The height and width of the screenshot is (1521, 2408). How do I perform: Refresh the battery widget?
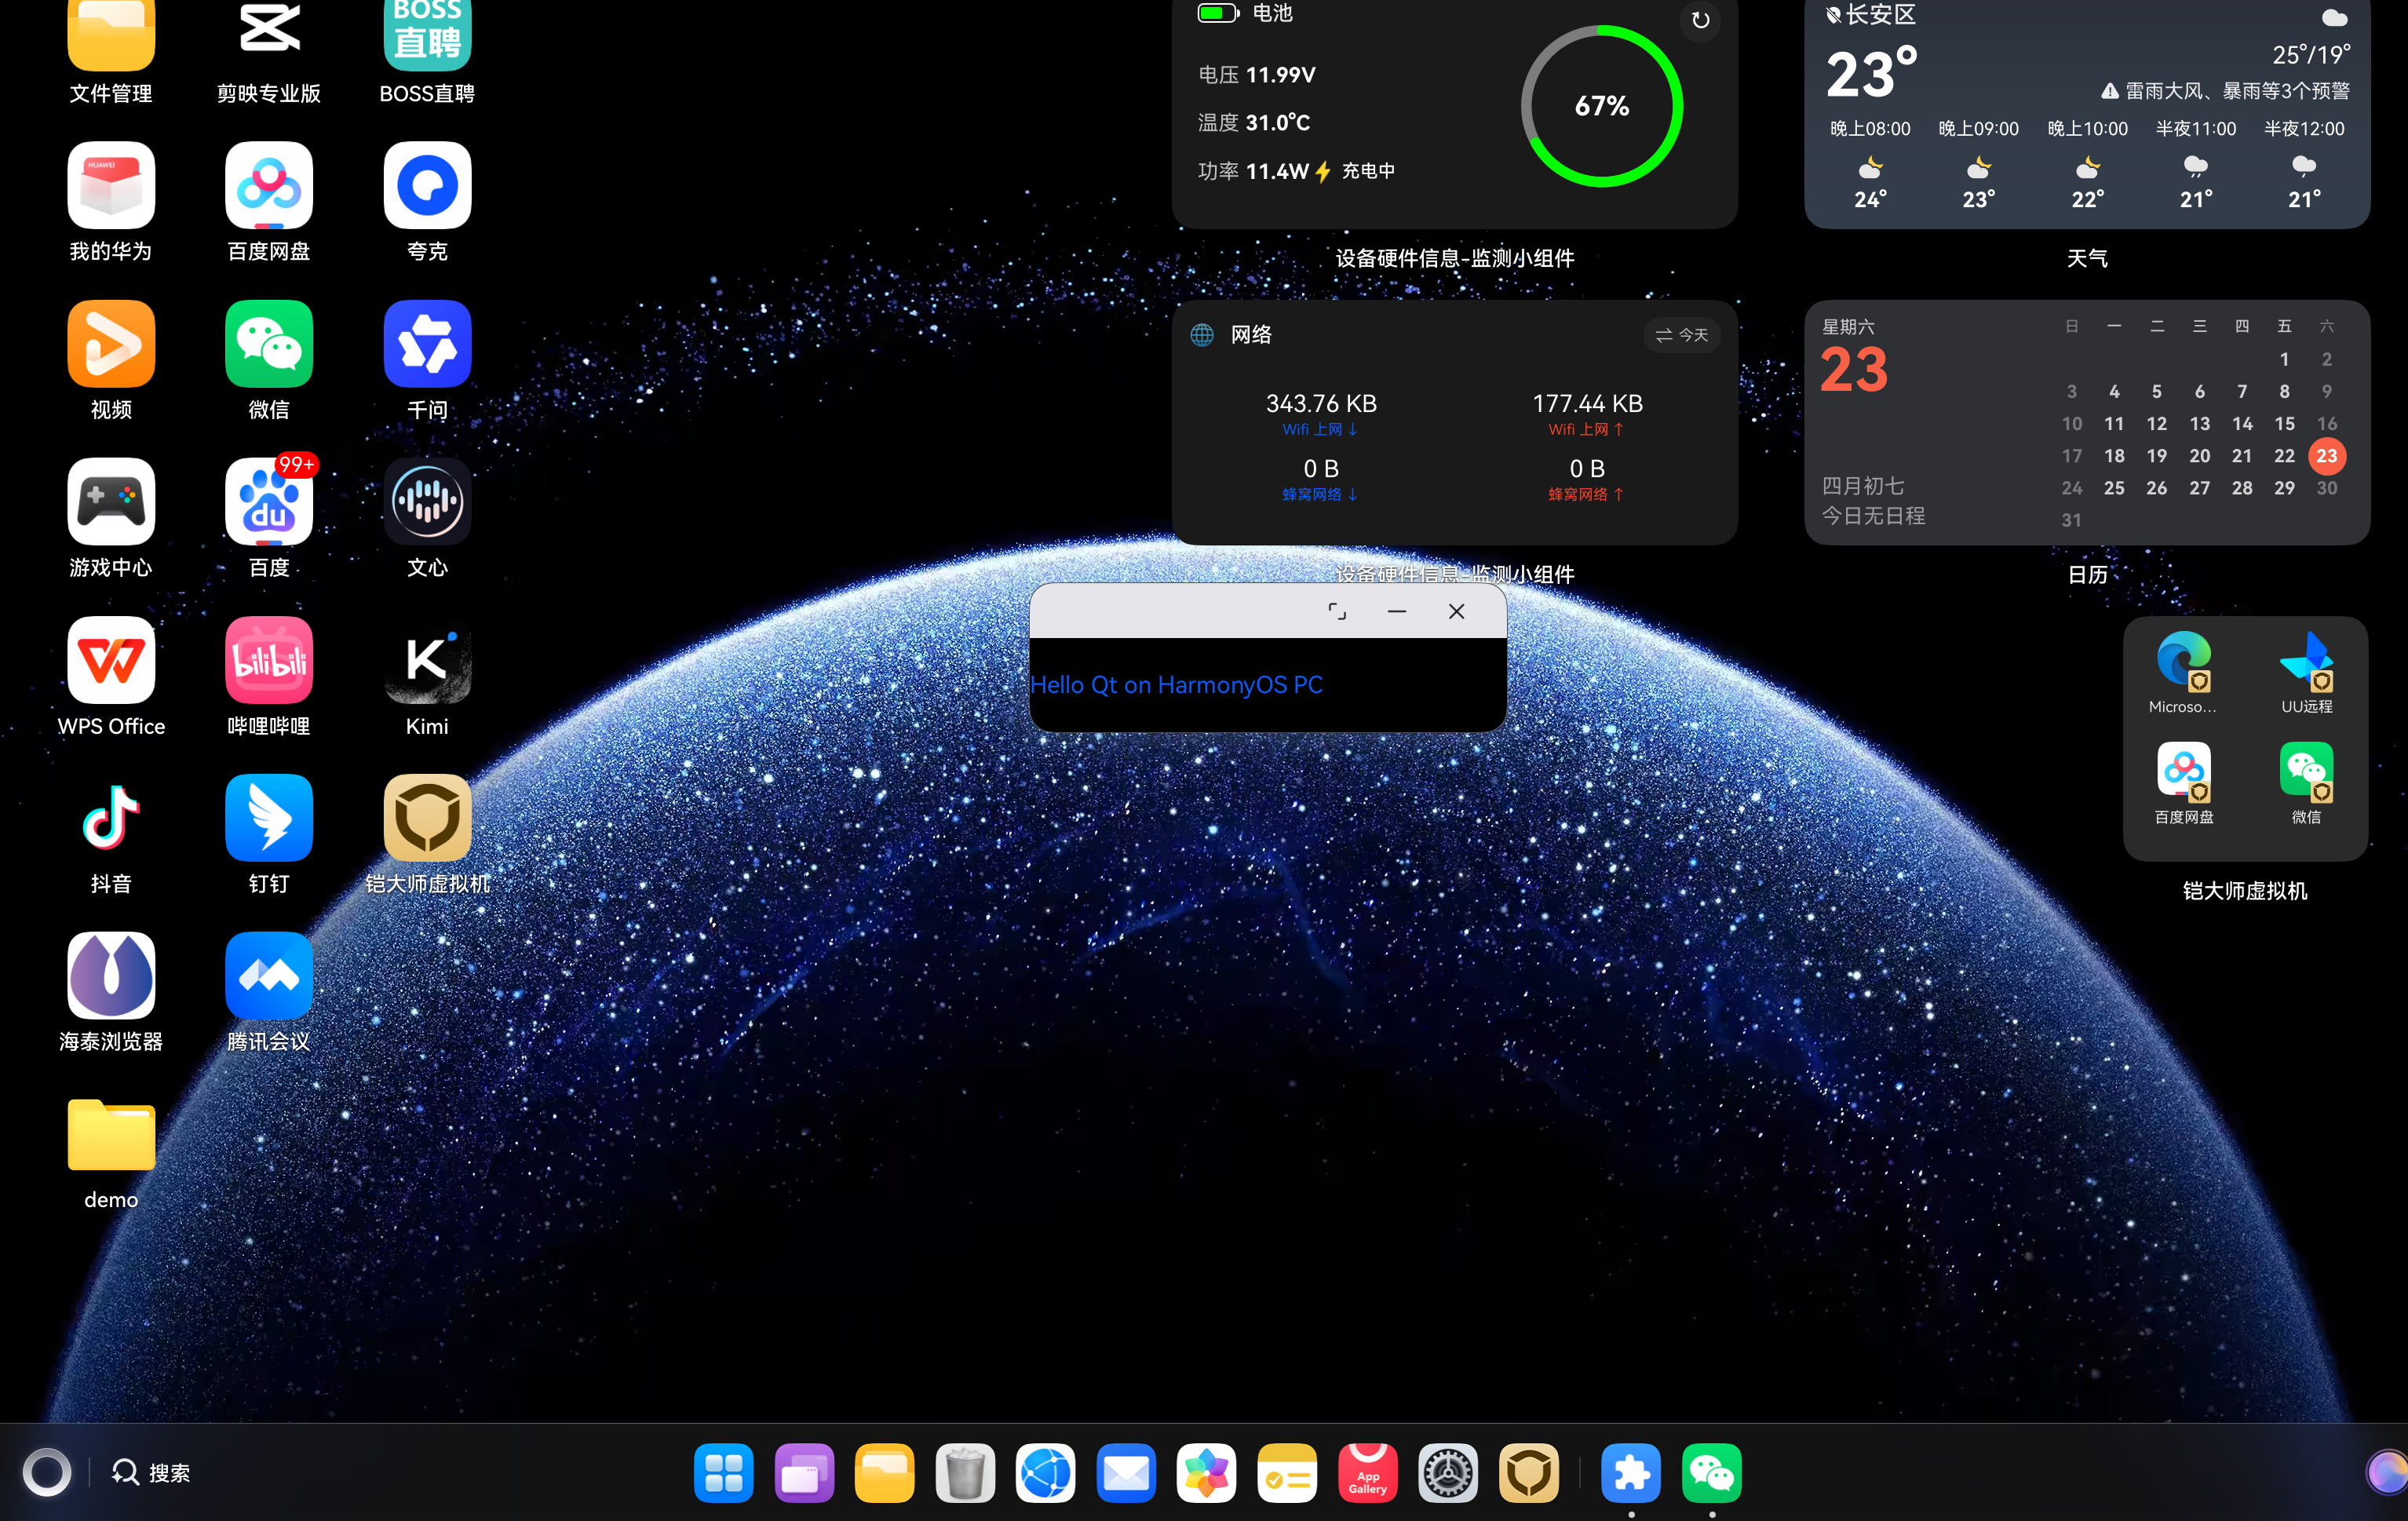point(1700,20)
